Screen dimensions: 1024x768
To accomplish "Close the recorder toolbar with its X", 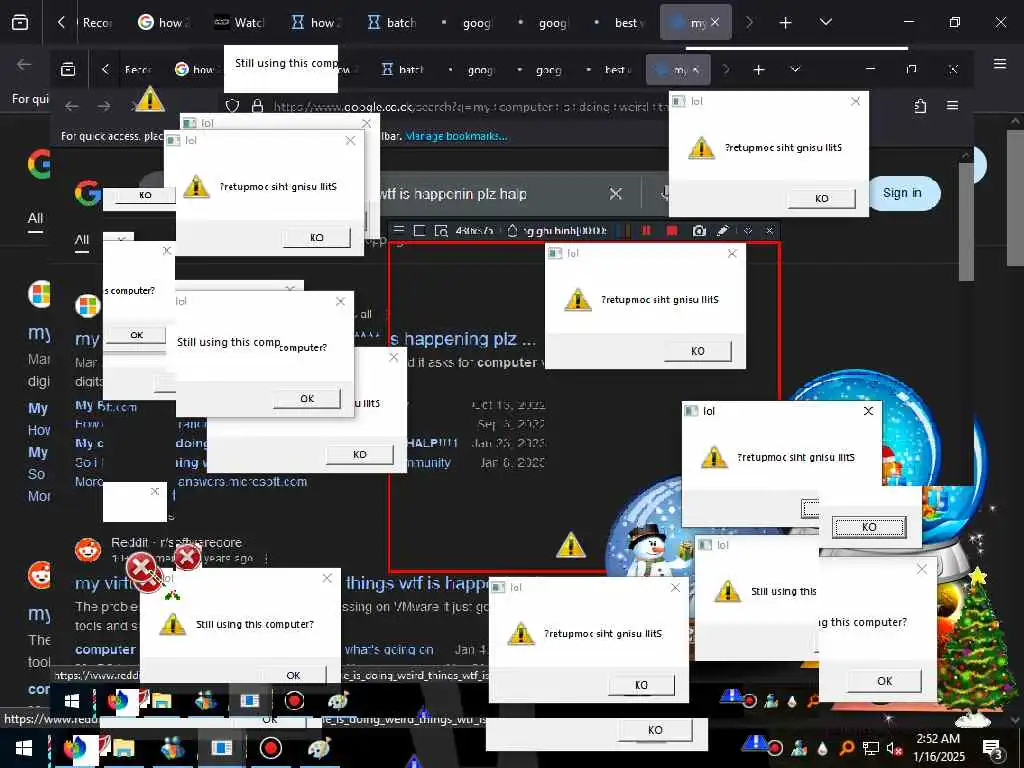I will point(770,231).
